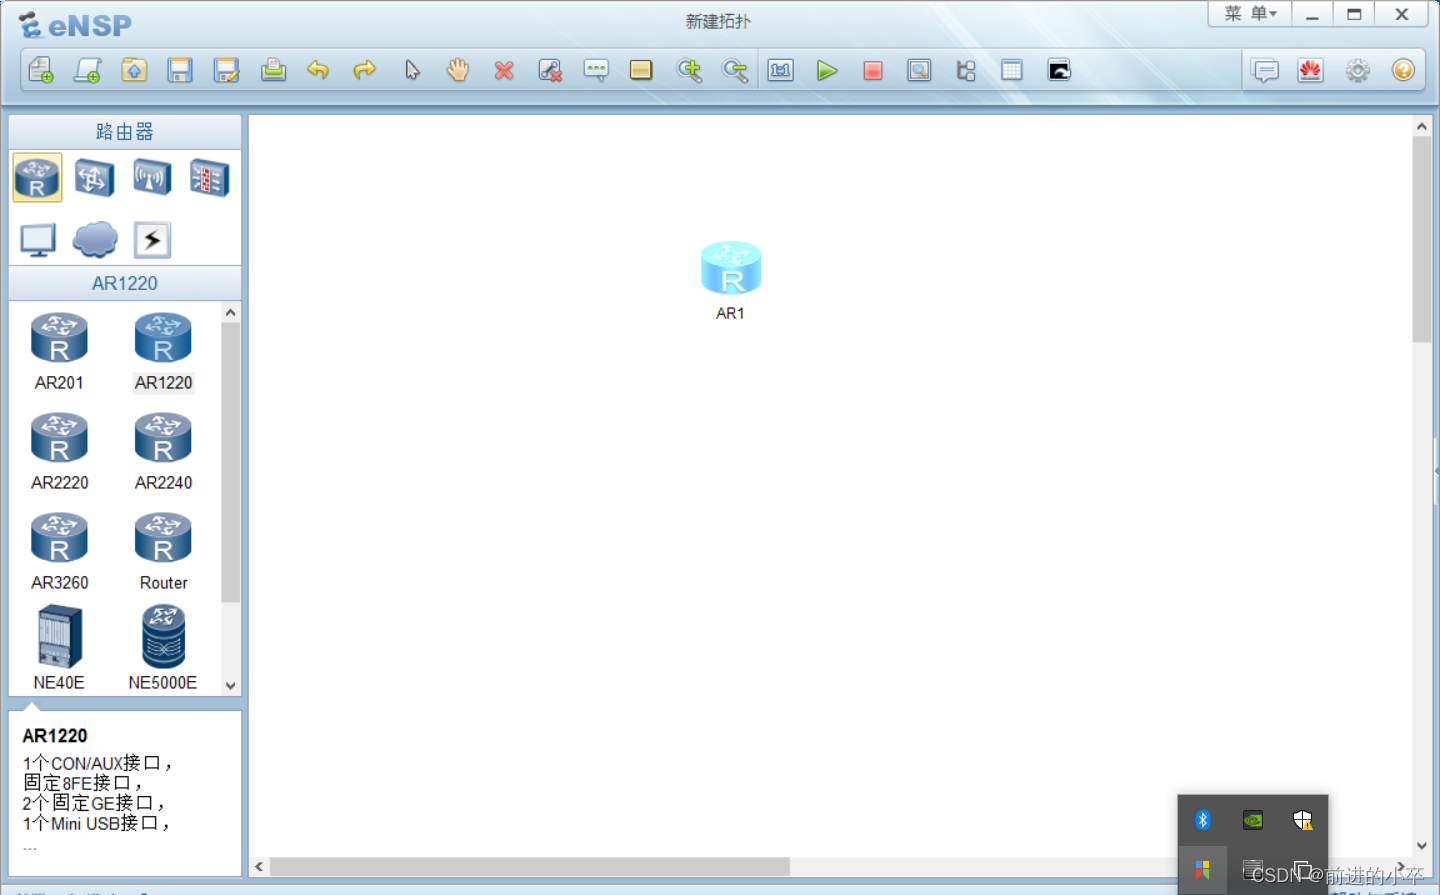Redo the last action
Screen dimensions: 1440x895
[x=365, y=70]
